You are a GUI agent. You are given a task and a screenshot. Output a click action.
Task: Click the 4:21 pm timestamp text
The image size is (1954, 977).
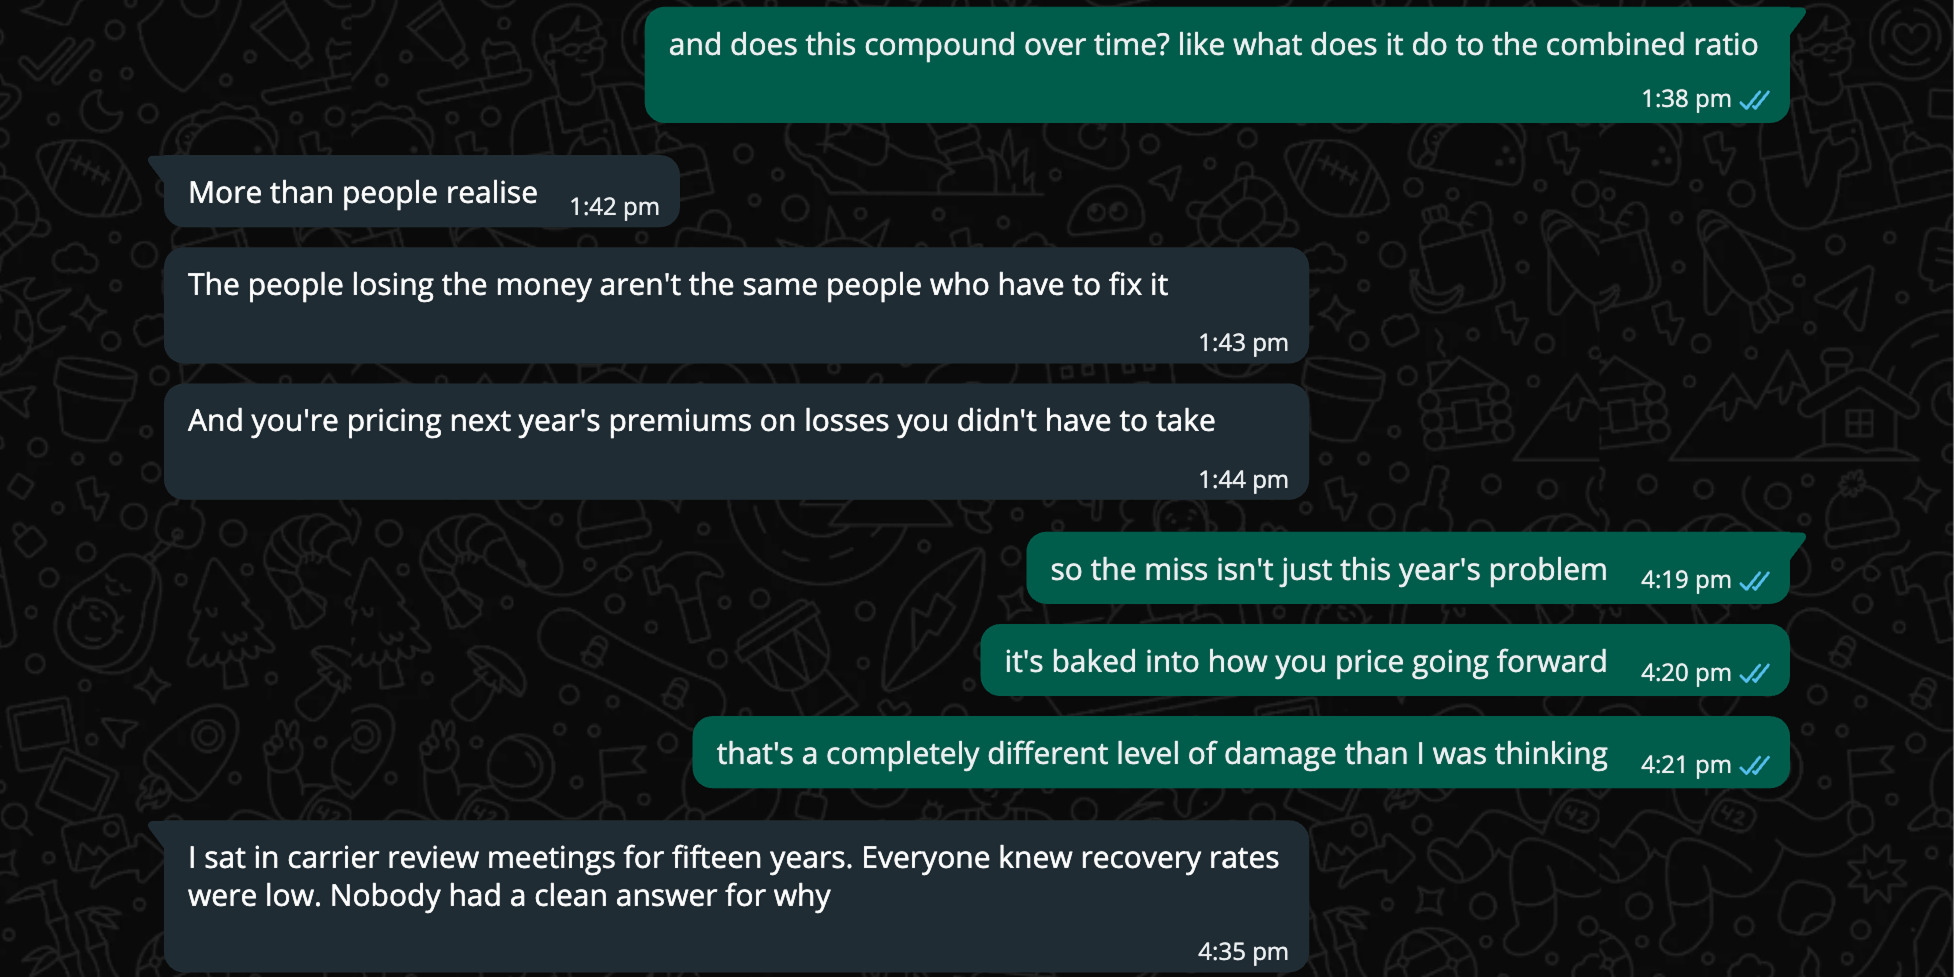1685,765
